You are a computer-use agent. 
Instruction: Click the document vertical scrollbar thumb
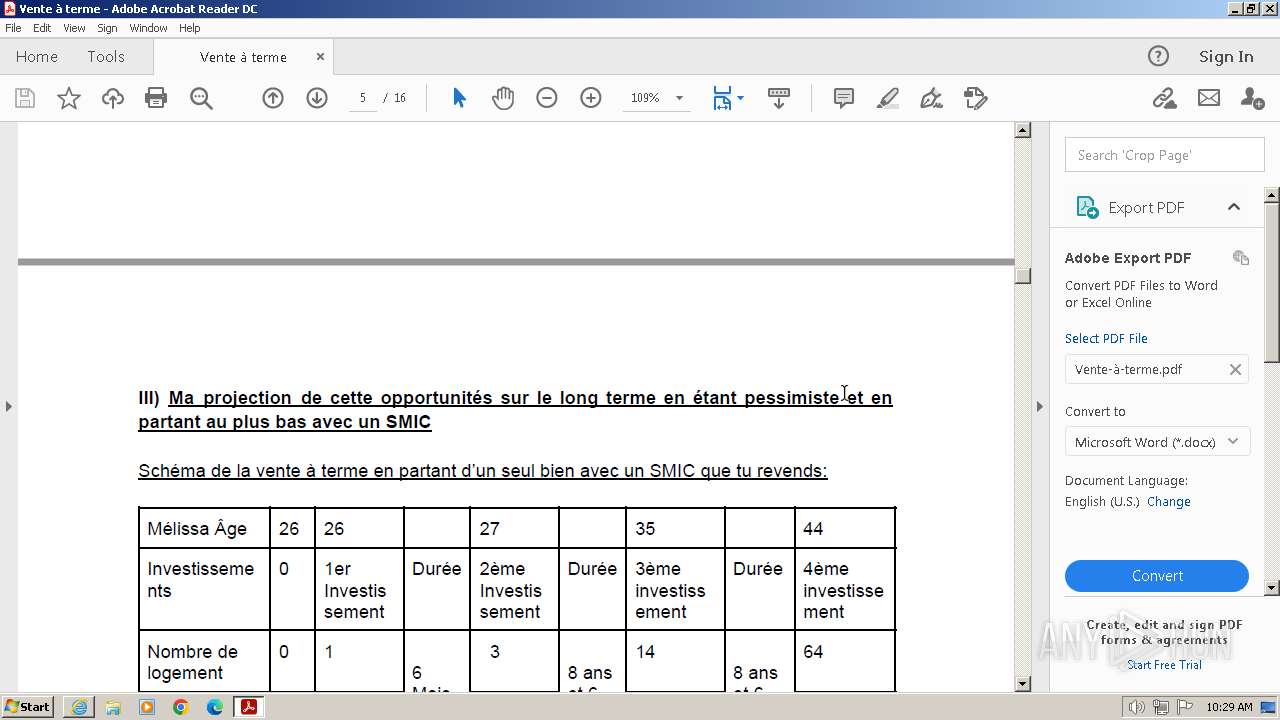[x=1022, y=276]
